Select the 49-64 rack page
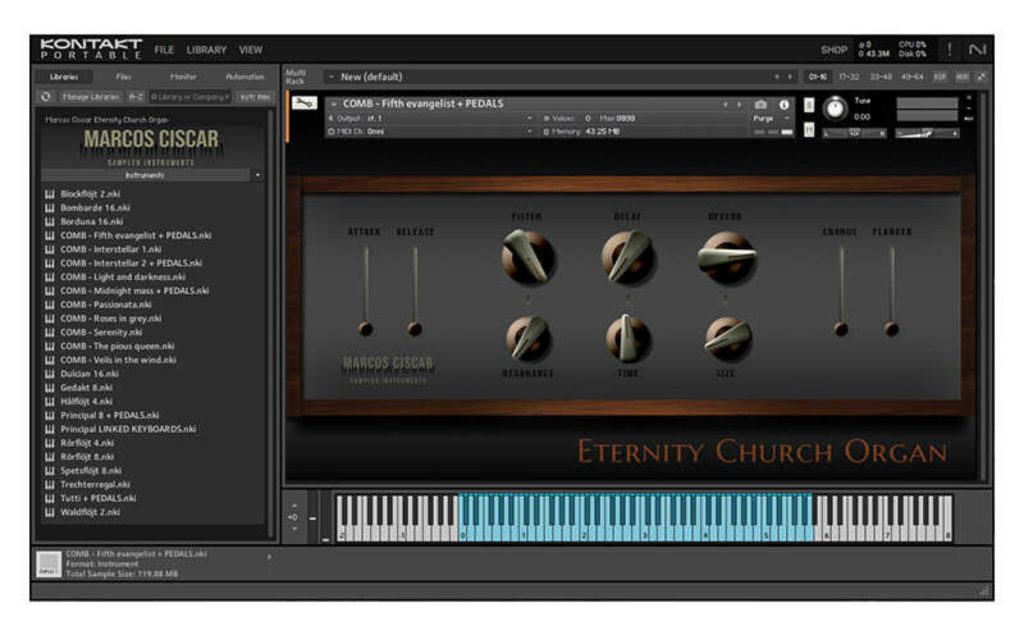Screen dimensions: 1024x633 click(x=912, y=77)
